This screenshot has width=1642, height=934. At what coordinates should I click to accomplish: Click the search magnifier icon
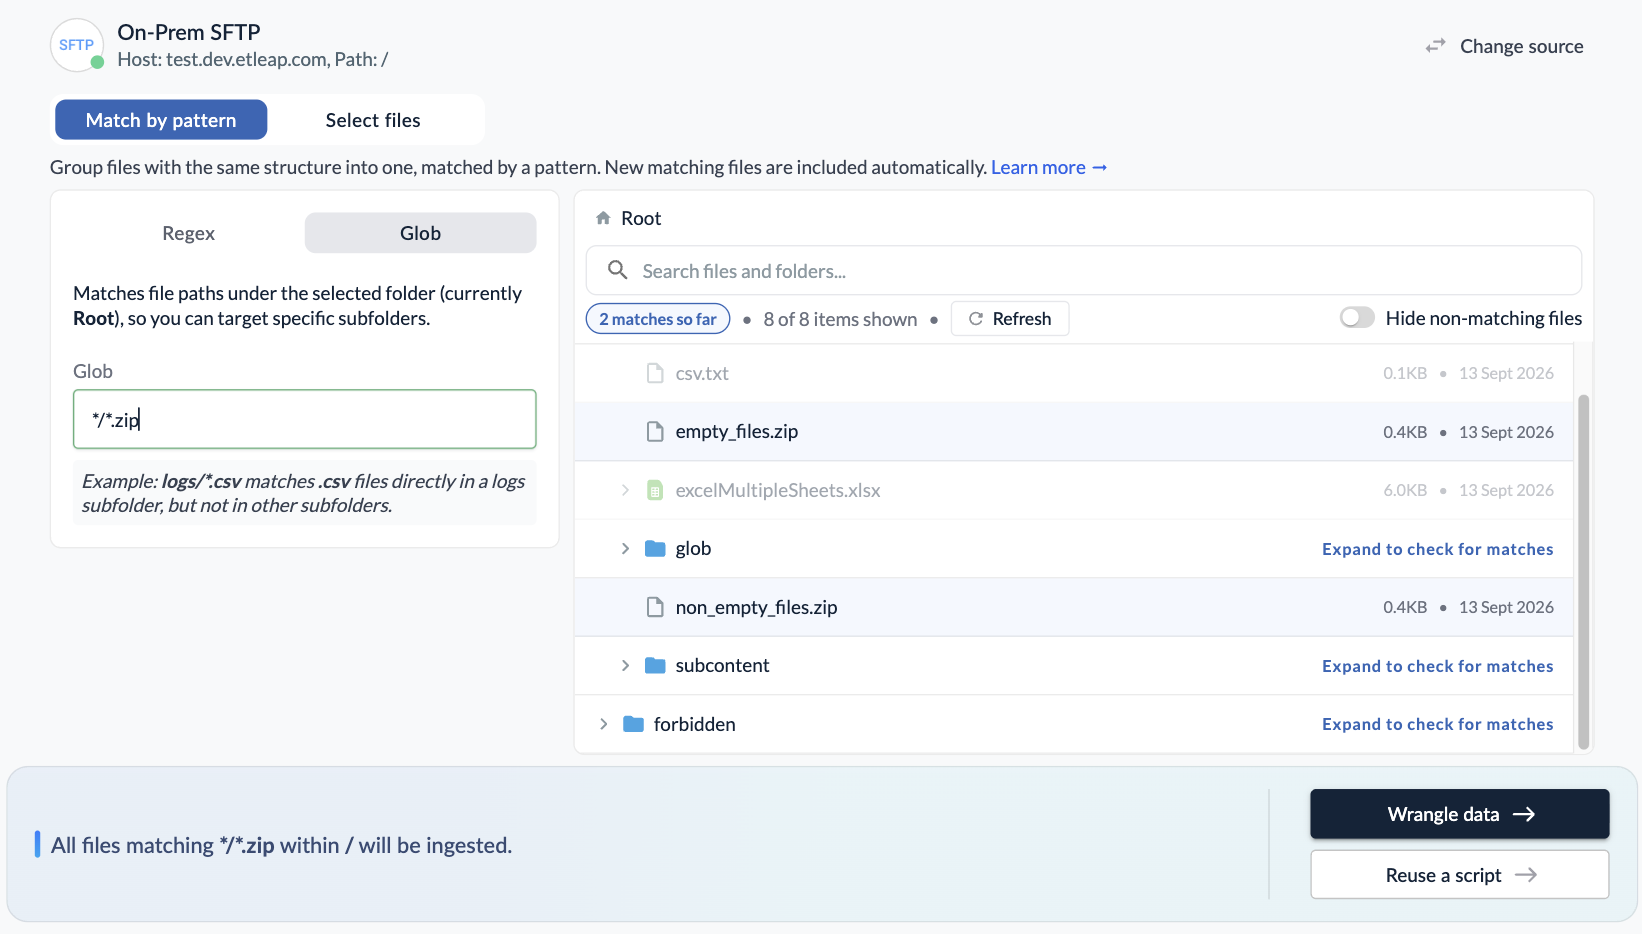618,270
